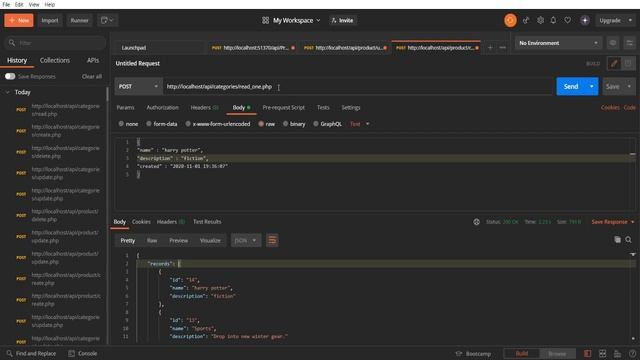
Task: Select the x-www-form-urlencoded radio button
Action: [188, 124]
